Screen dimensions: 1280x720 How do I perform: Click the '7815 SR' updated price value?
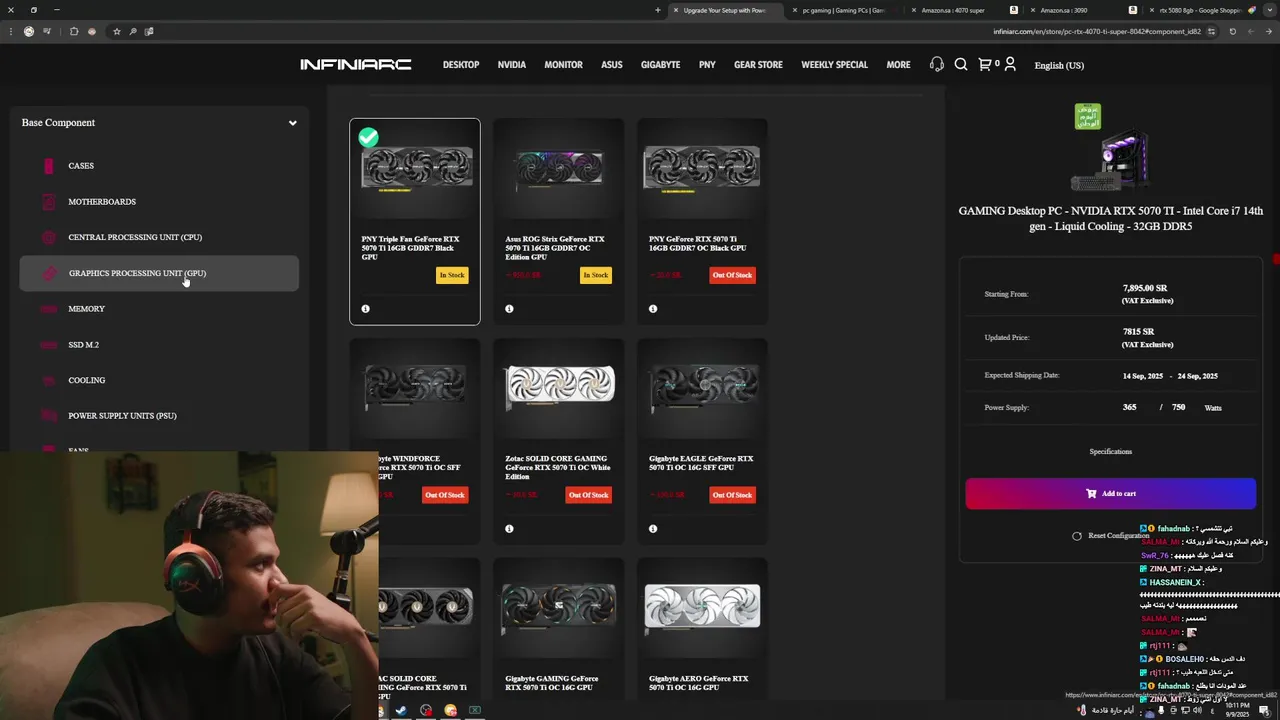(1138, 331)
